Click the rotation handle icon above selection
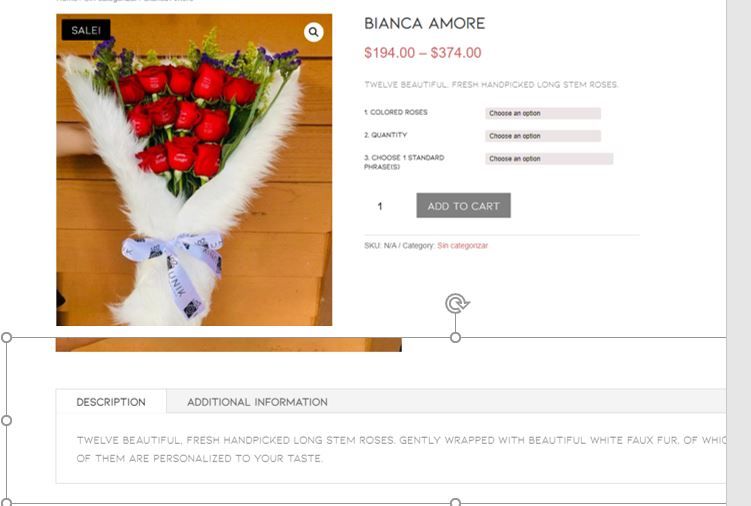This screenshot has height=506, width=751. 456,304
